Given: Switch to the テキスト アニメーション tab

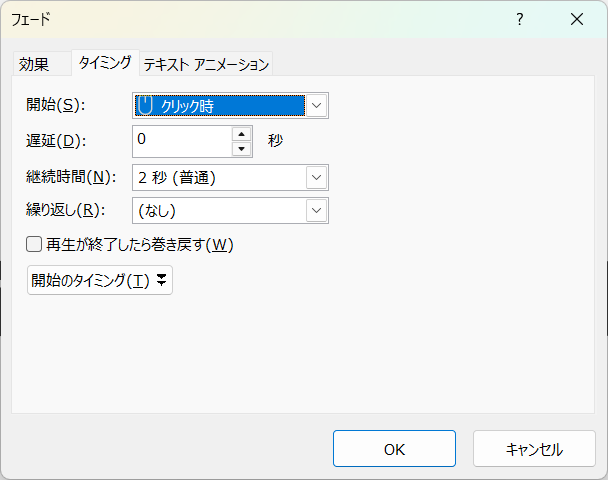Looking at the screenshot, I should (x=206, y=64).
